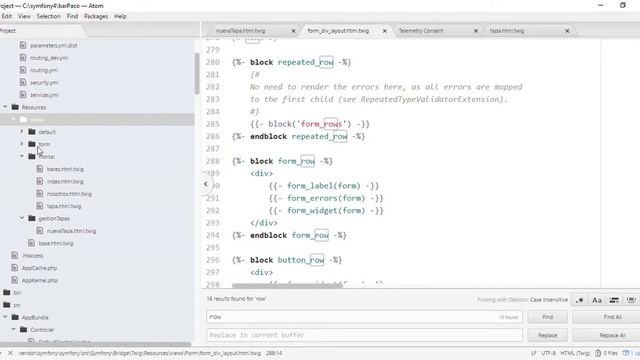Click the Find button
This screenshot has height=360, width=640.
[547, 317]
